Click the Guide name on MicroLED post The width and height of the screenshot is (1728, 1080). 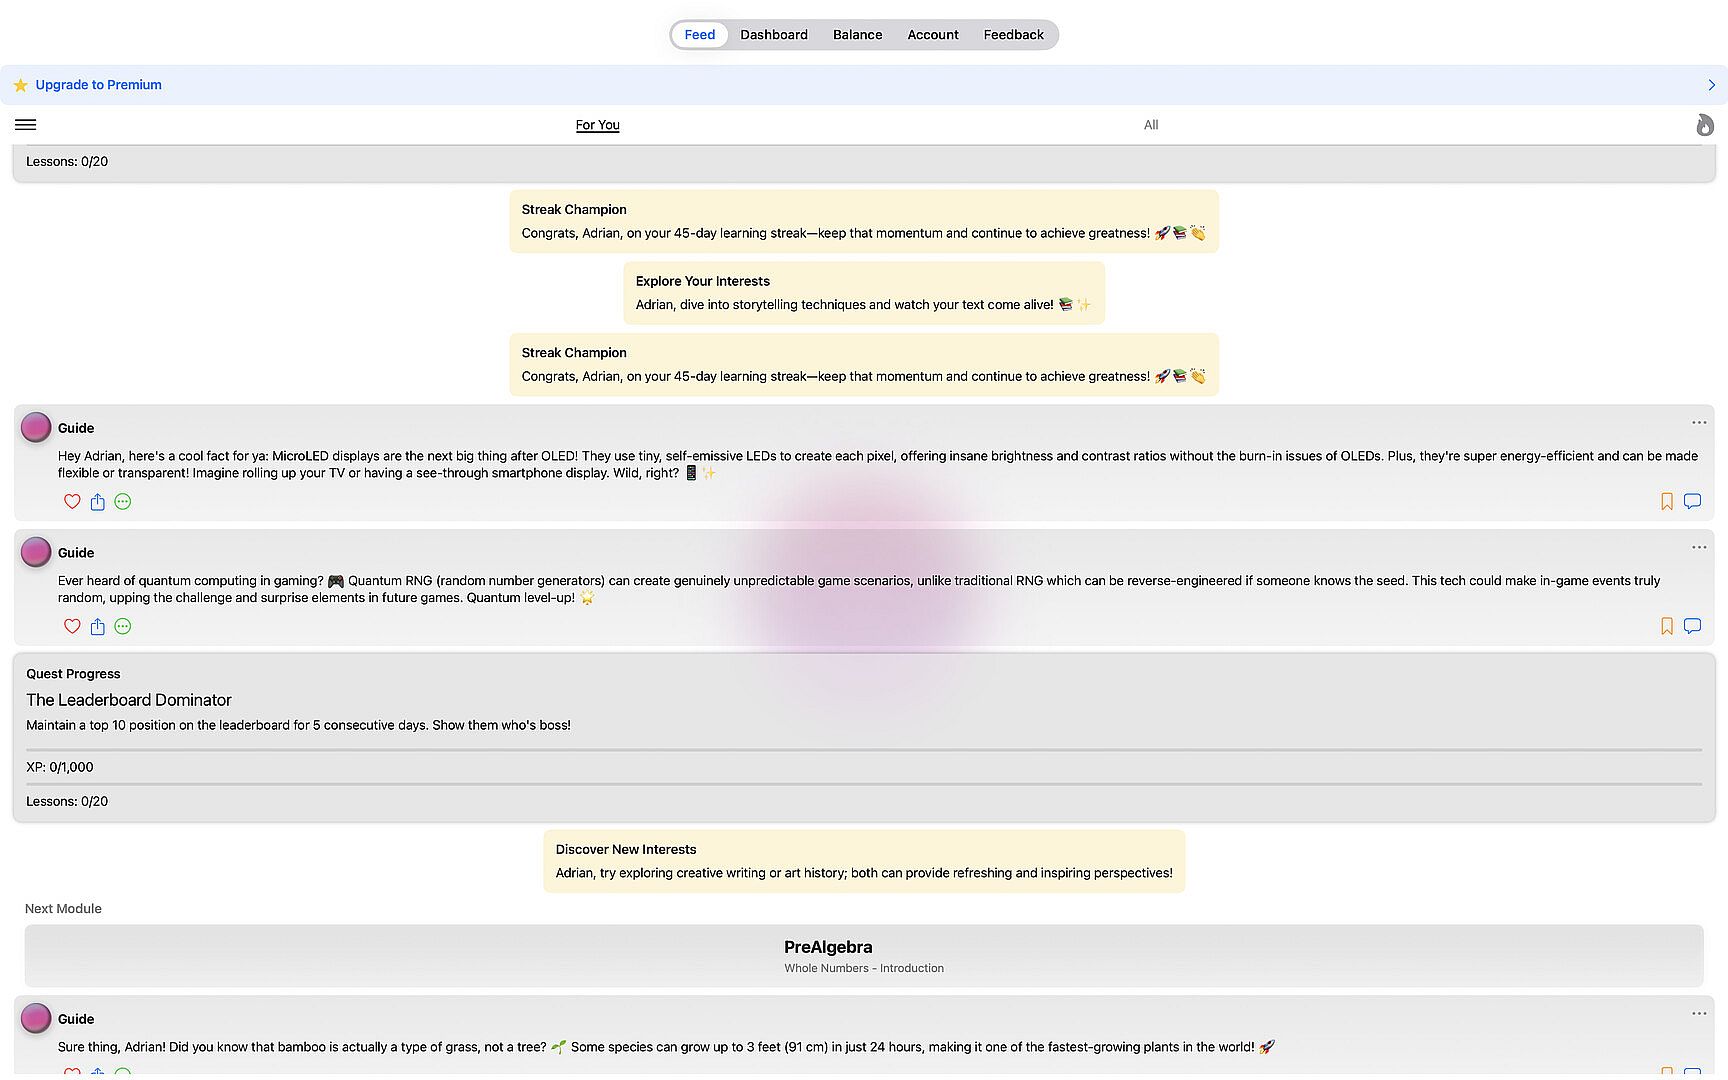coord(76,428)
